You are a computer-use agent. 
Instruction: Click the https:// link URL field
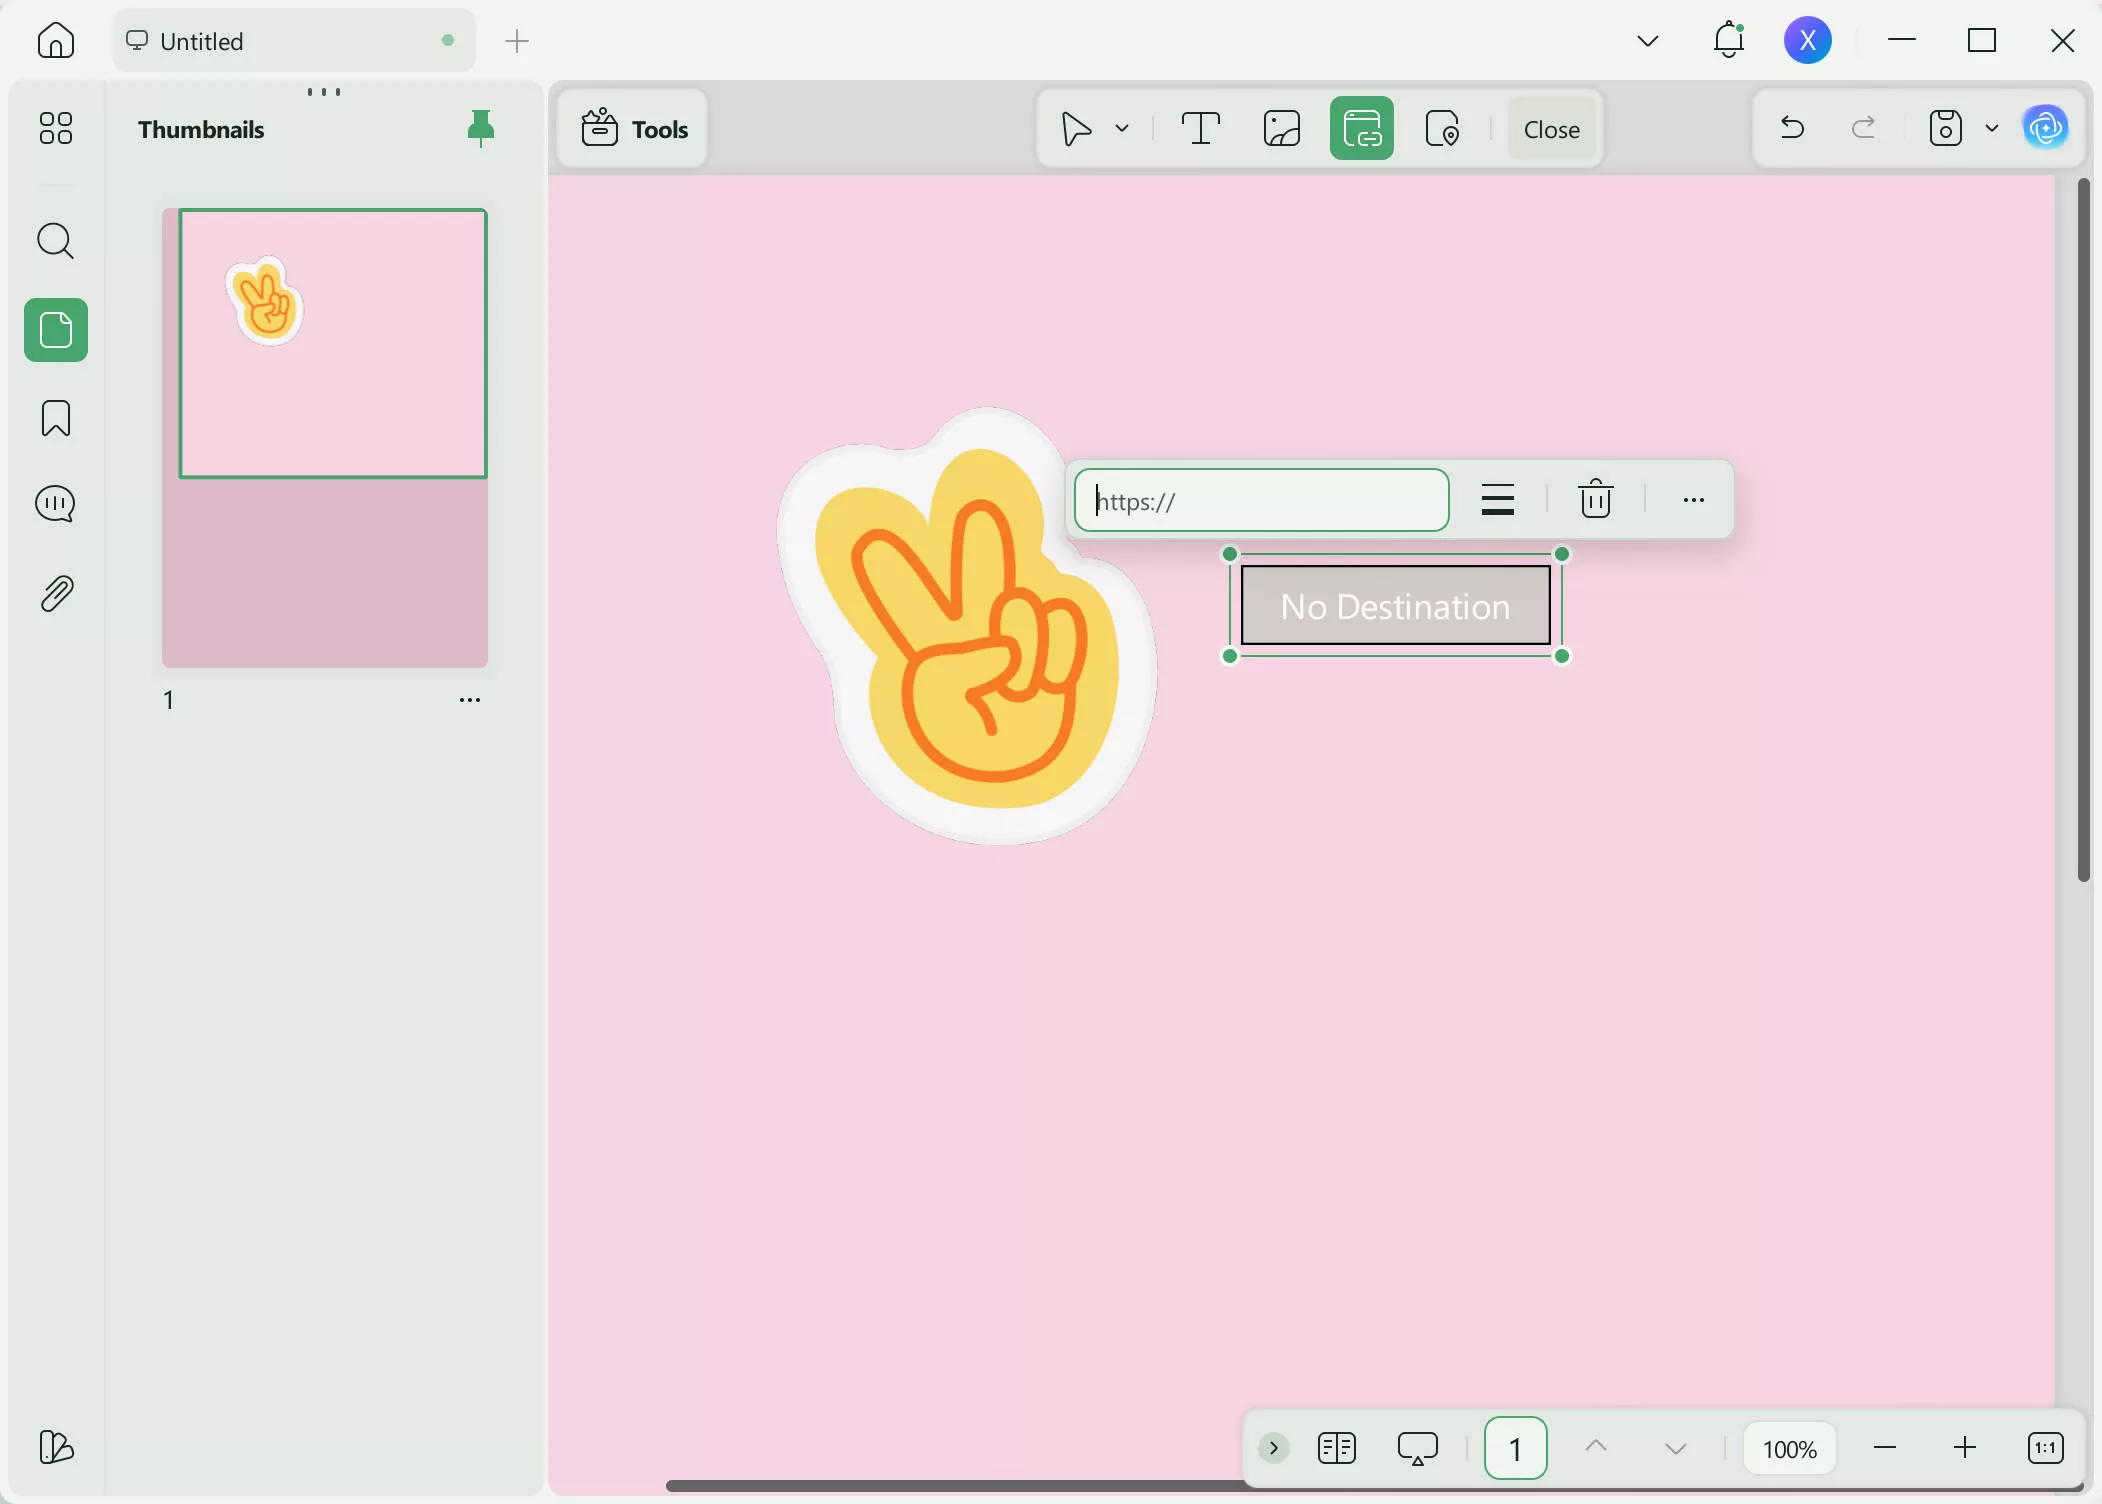pyautogui.click(x=1262, y=501)
